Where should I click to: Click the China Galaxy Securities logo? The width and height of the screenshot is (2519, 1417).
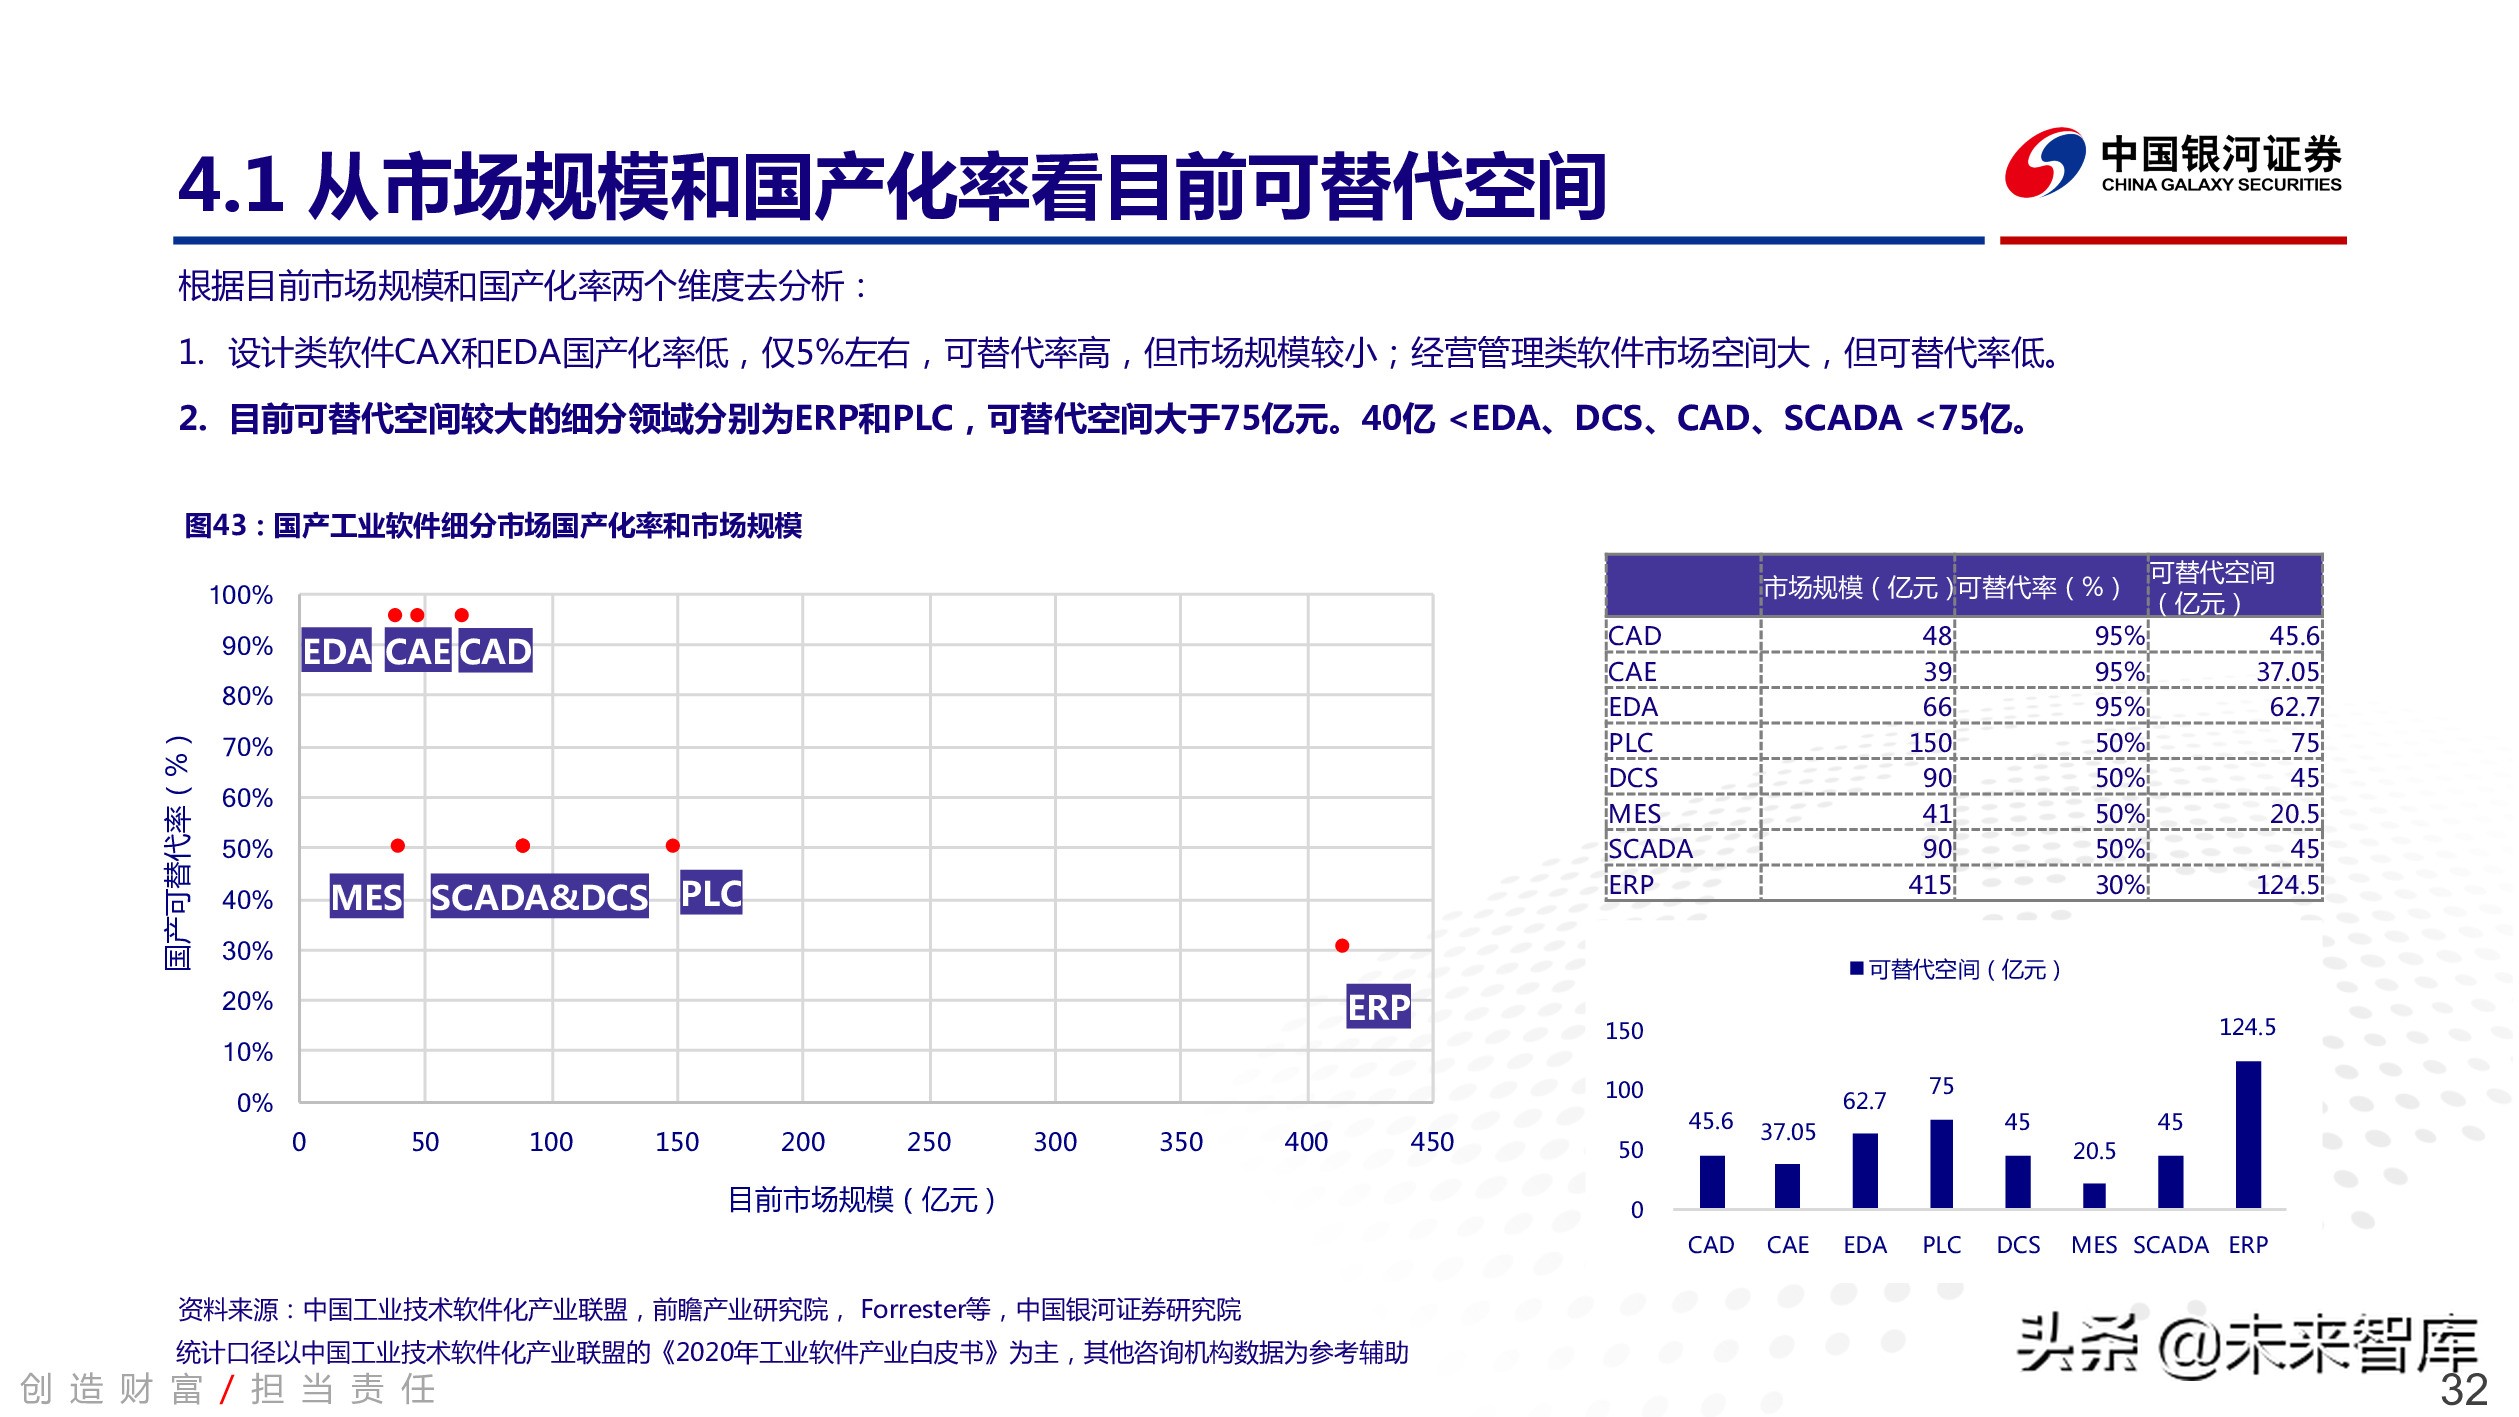2172,162
